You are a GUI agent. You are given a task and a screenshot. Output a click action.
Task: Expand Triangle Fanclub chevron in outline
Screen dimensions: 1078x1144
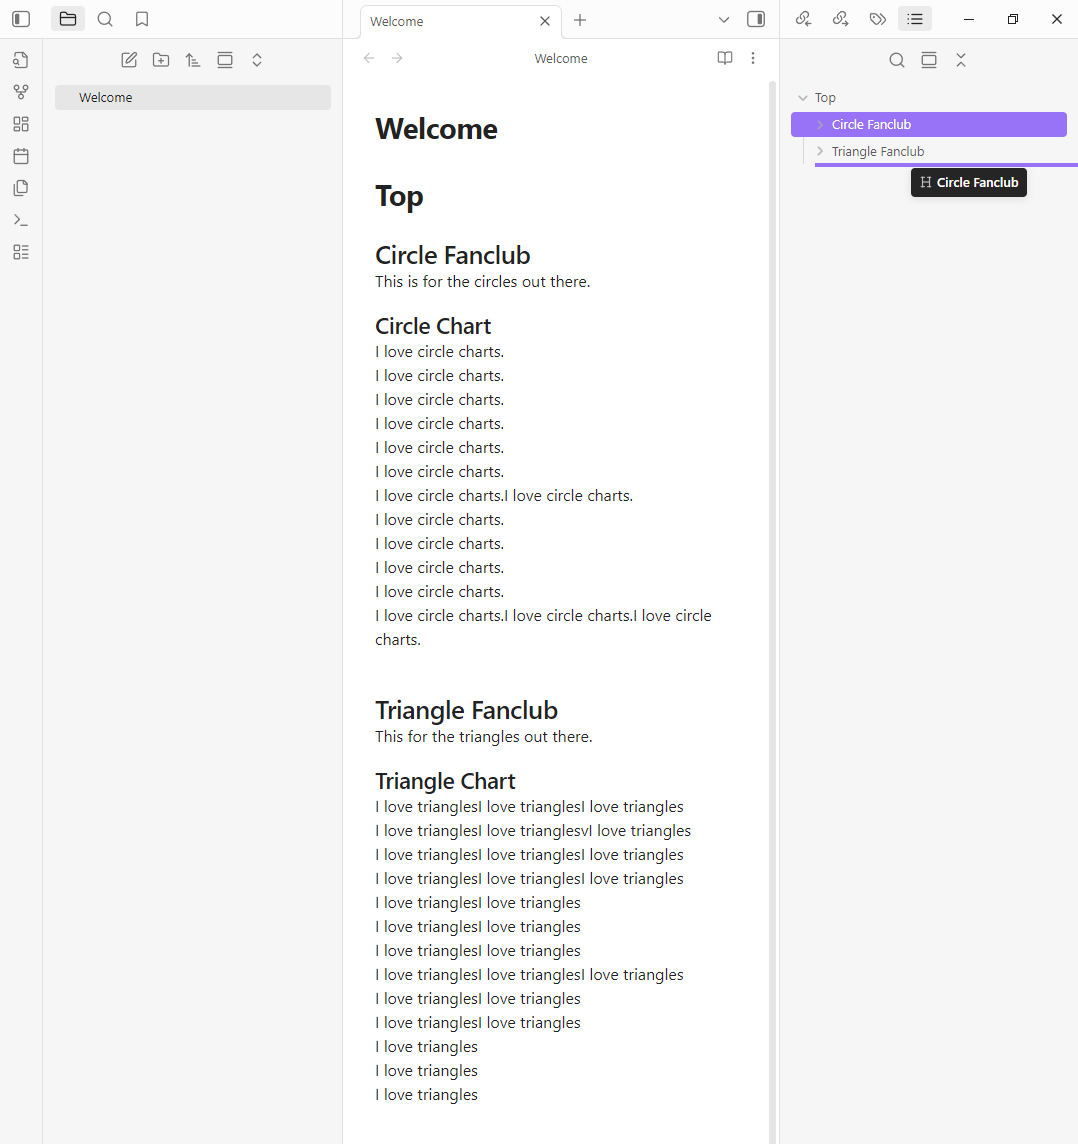click(820, 151)
